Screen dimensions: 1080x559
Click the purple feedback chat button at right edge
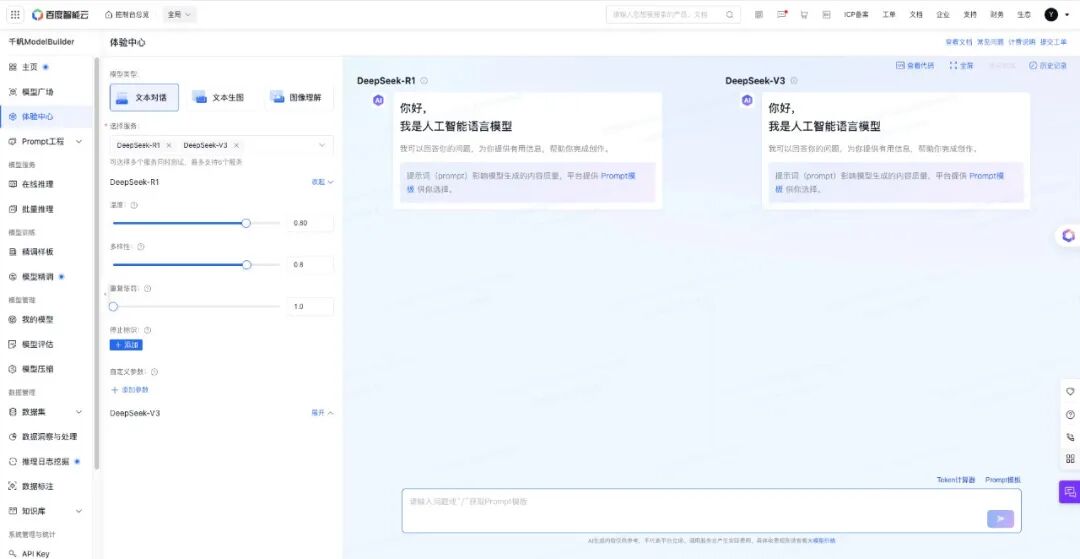click(x=1070, y=492)
